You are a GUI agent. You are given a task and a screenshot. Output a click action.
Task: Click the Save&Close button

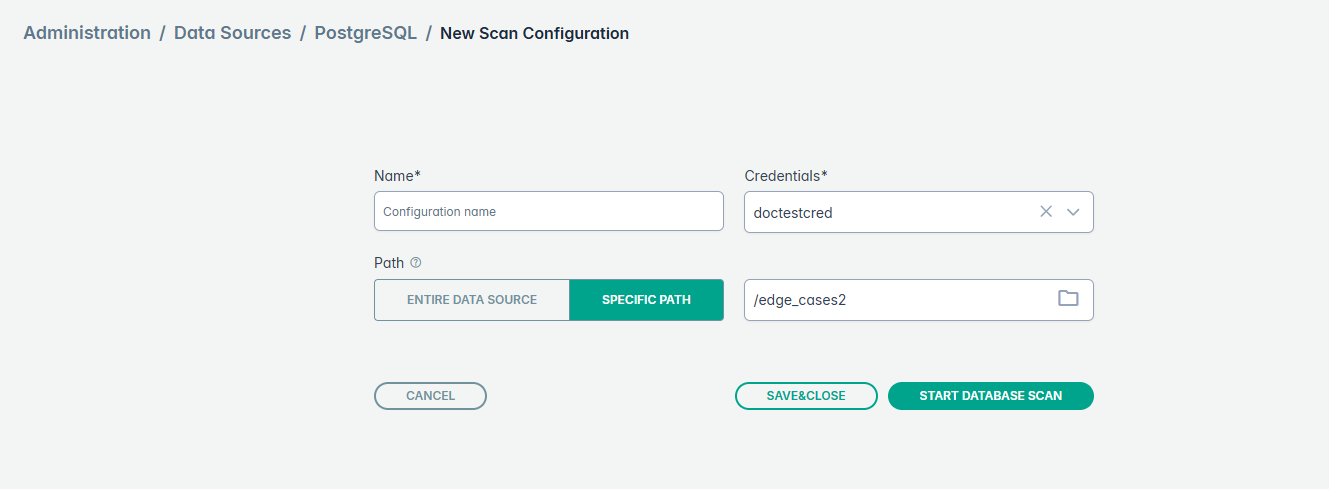pos(806,396)
